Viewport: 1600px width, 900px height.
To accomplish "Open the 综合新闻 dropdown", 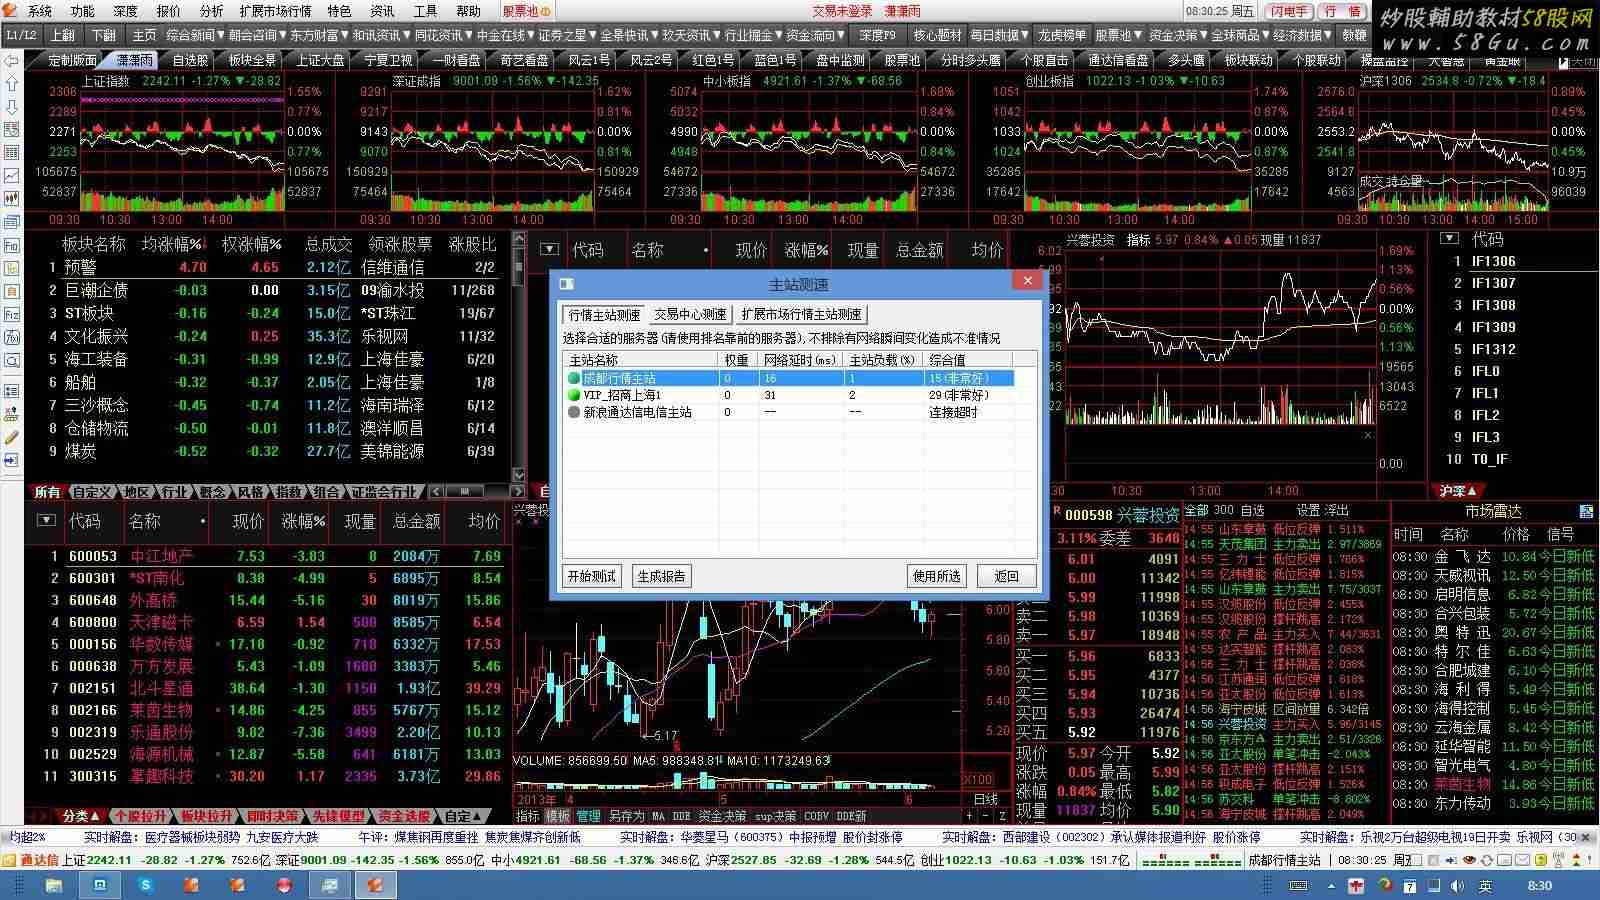I will tap(196, 35).
